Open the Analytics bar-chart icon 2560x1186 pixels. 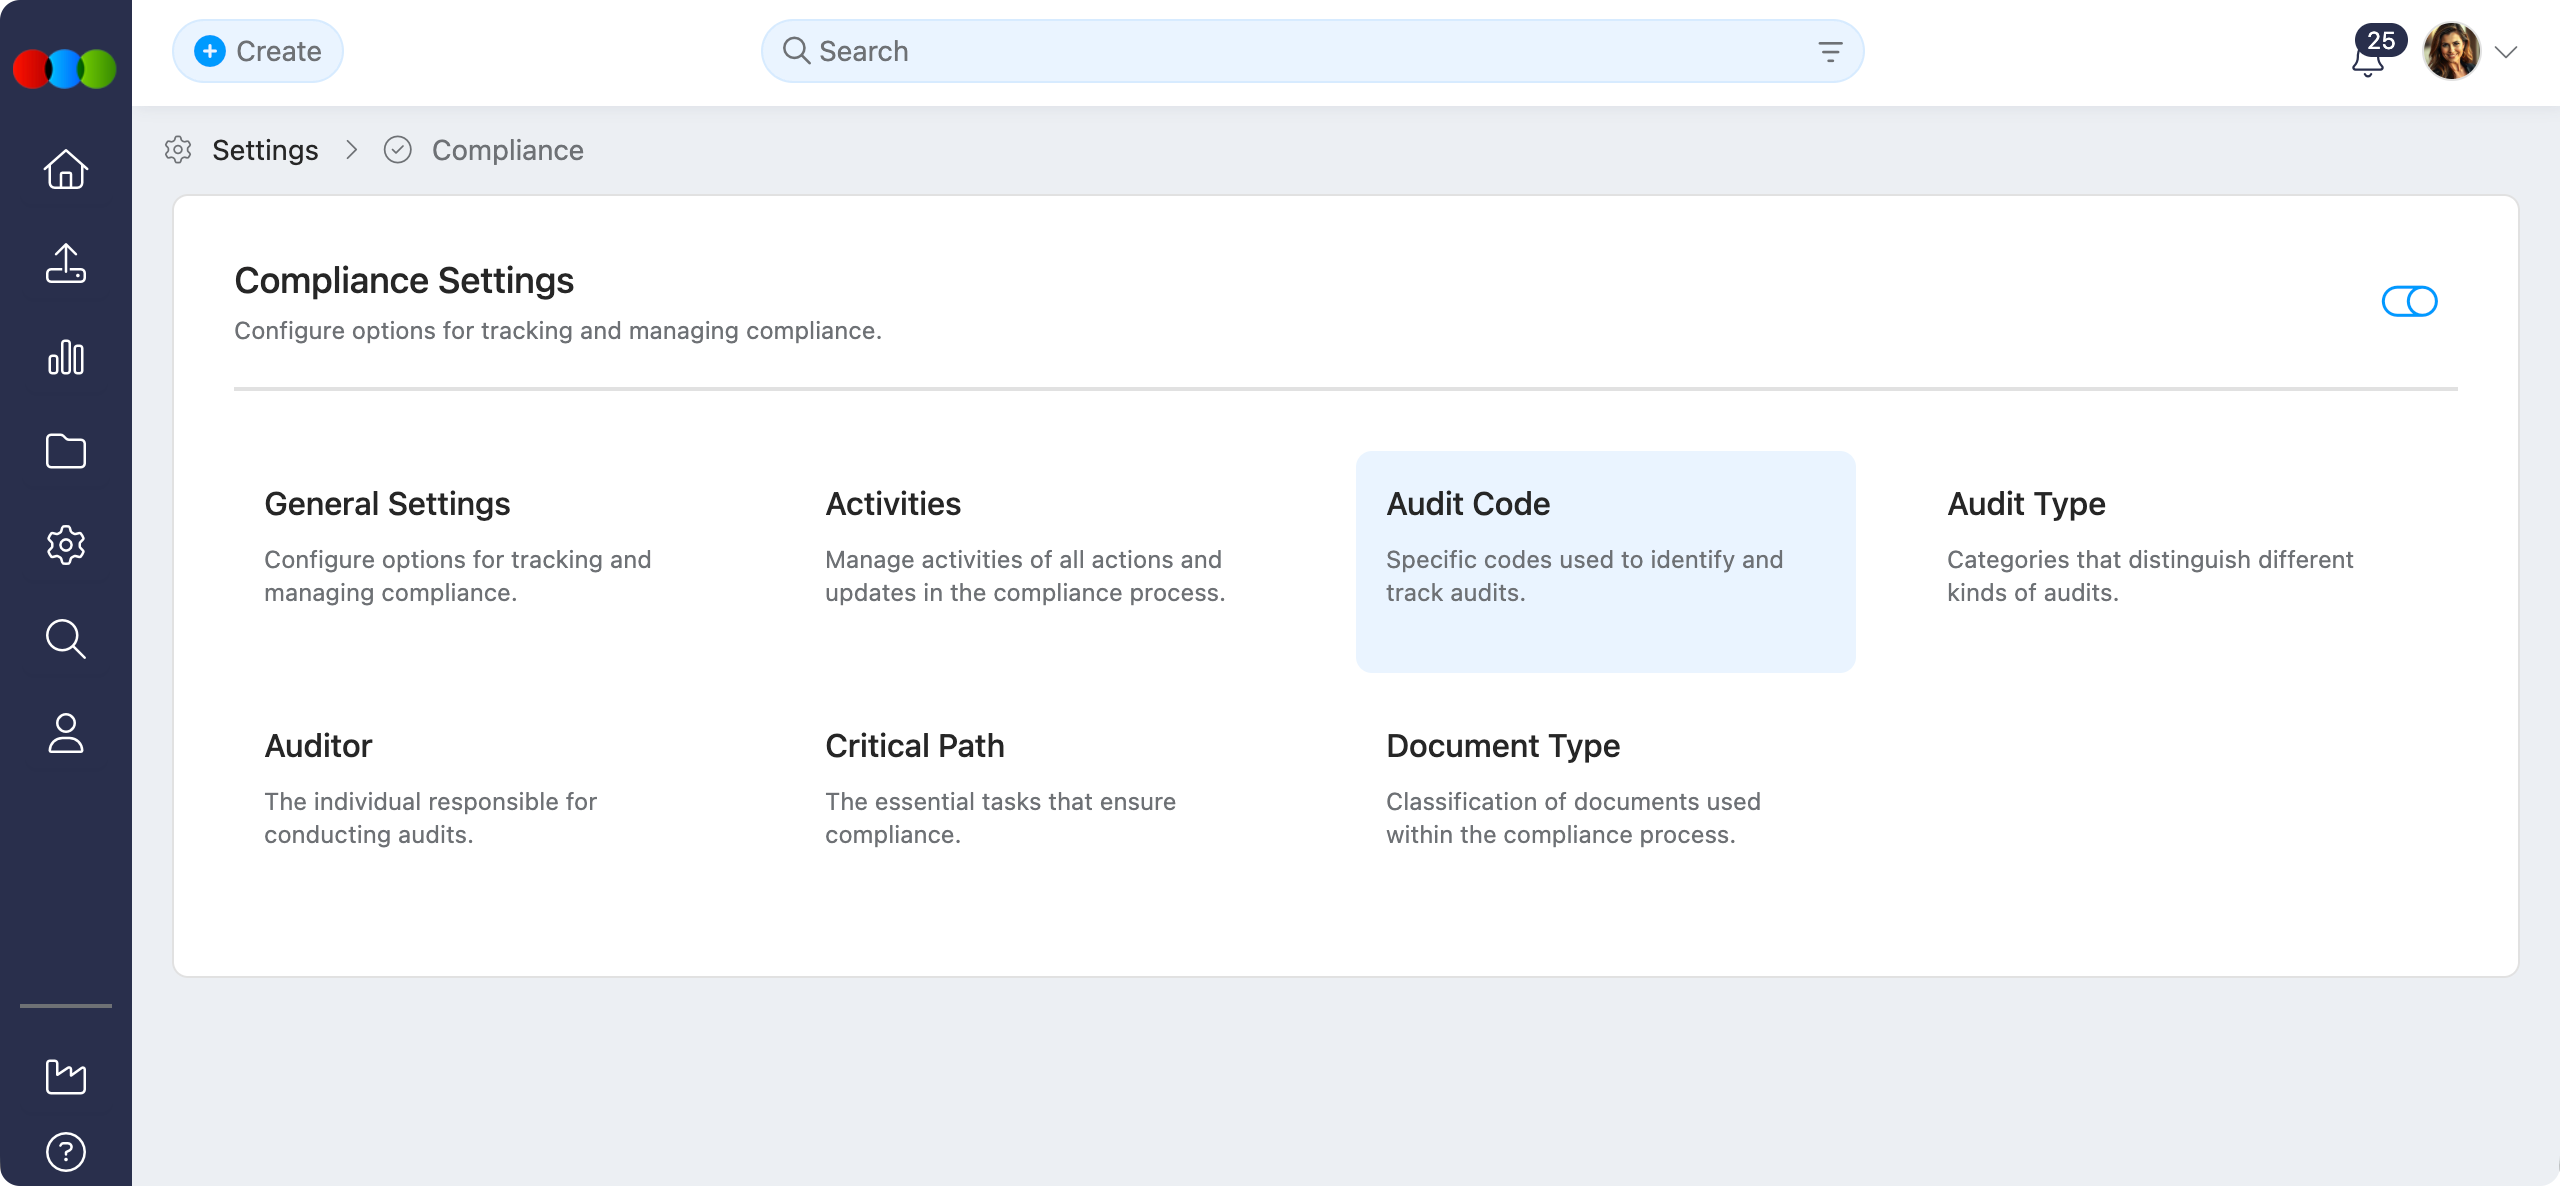(x=65, y=357)
